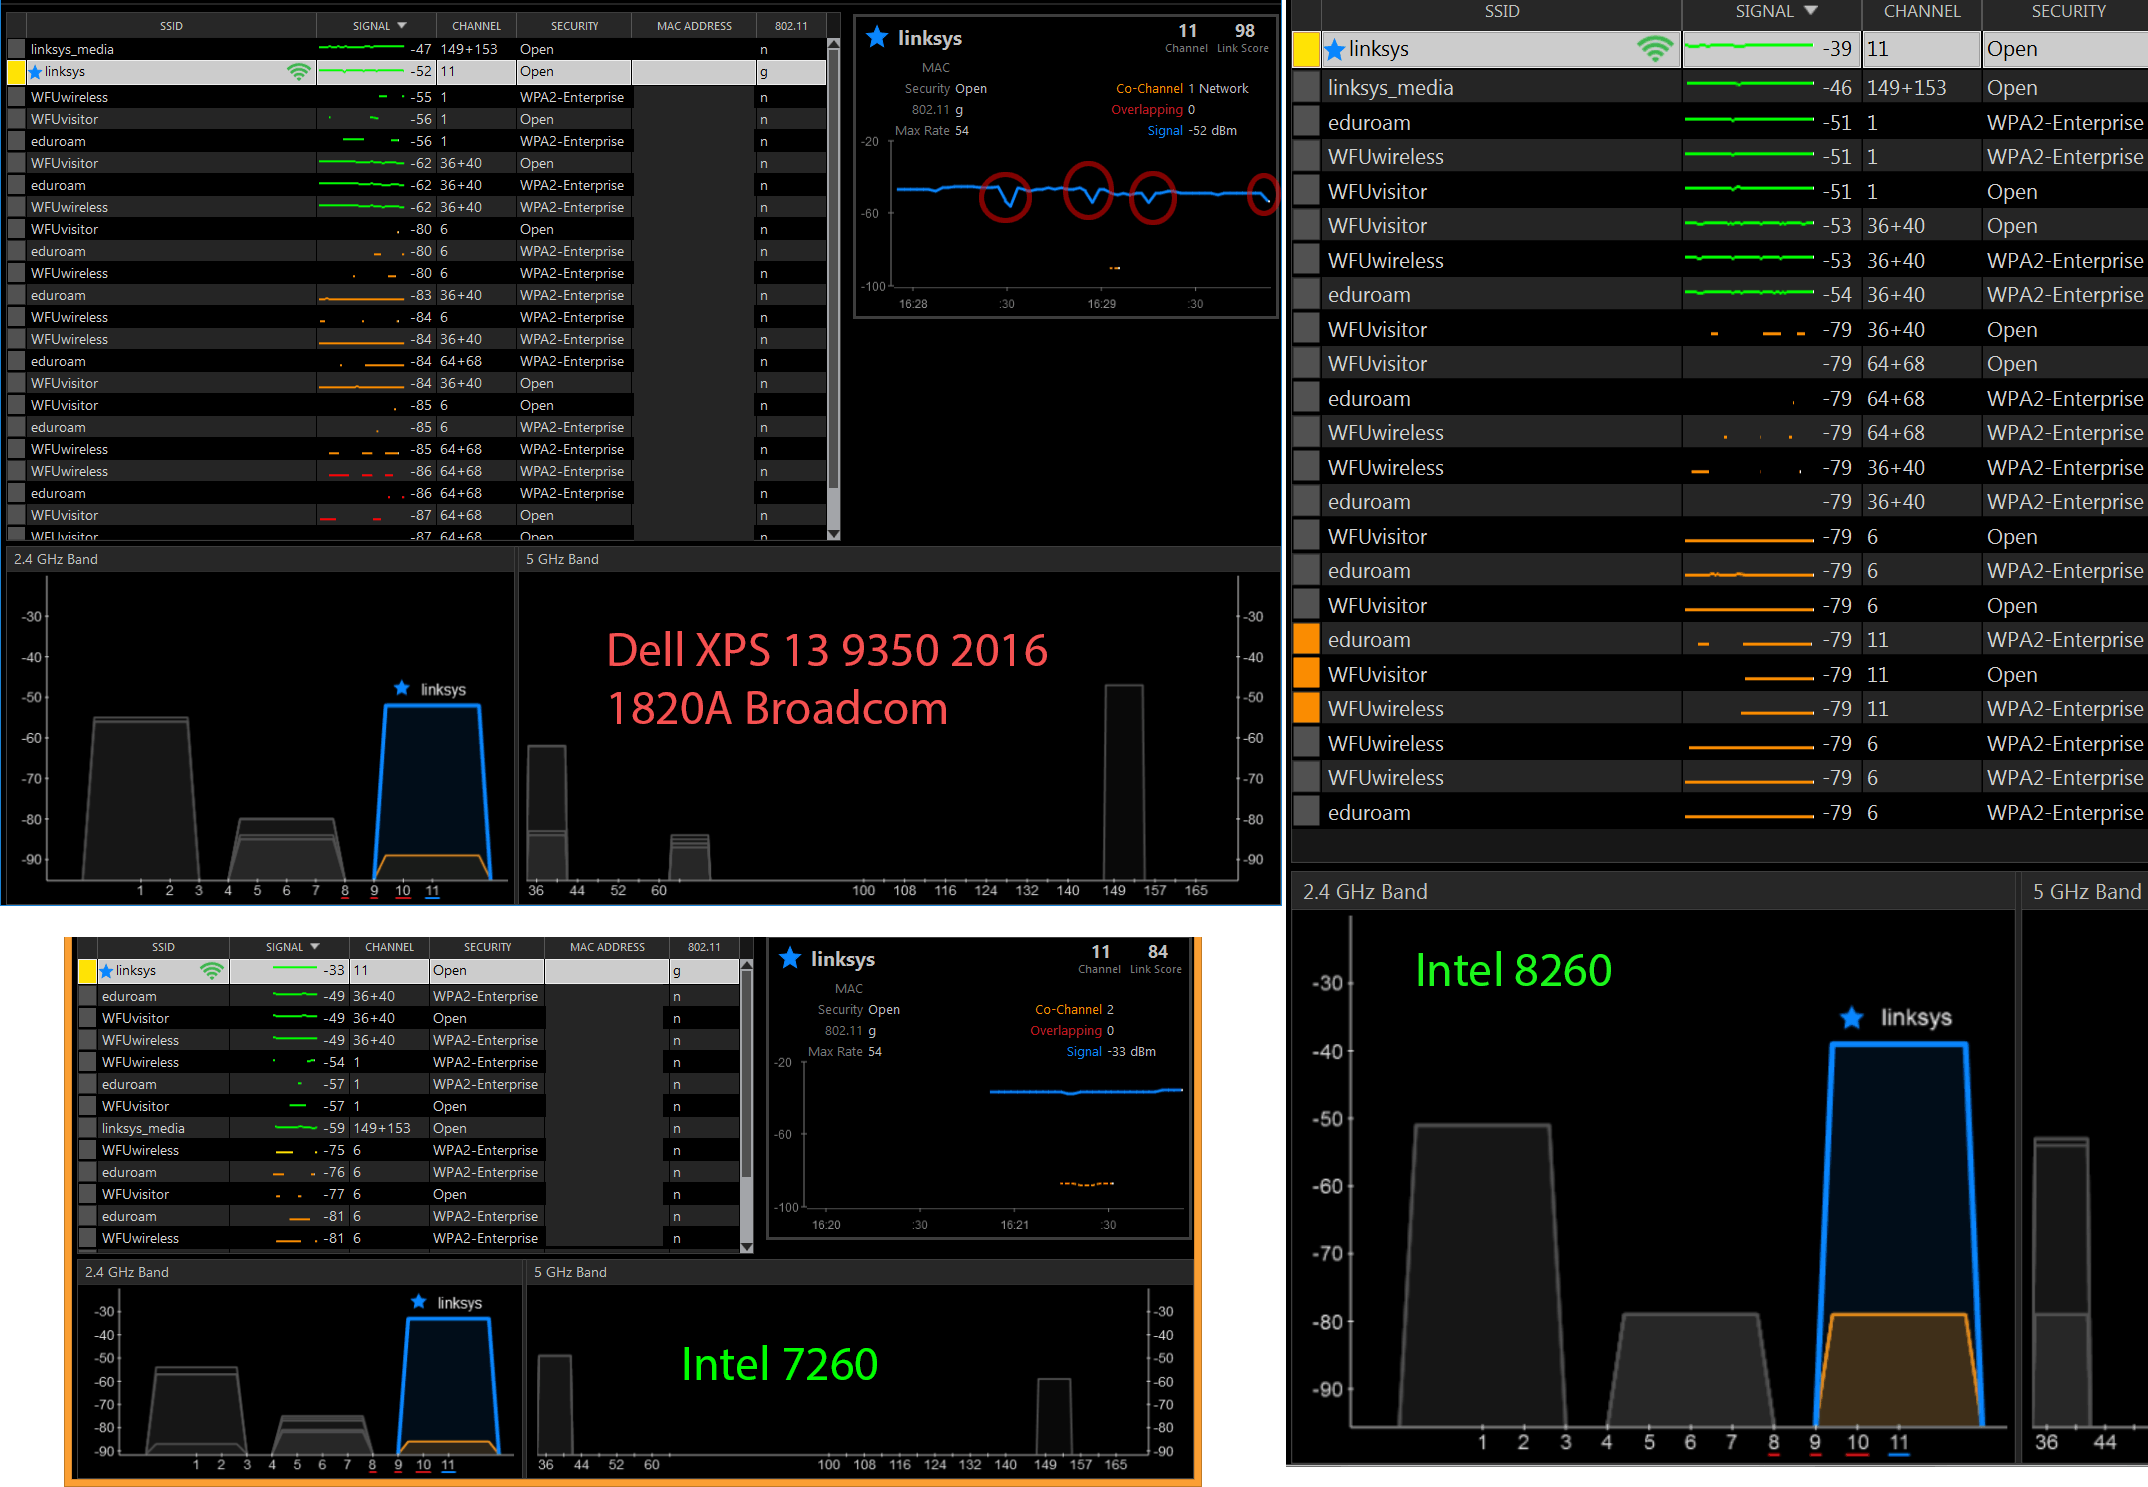
Task: Sort by CHANNEL column in Intel 8260 window
Action: 1922,12
